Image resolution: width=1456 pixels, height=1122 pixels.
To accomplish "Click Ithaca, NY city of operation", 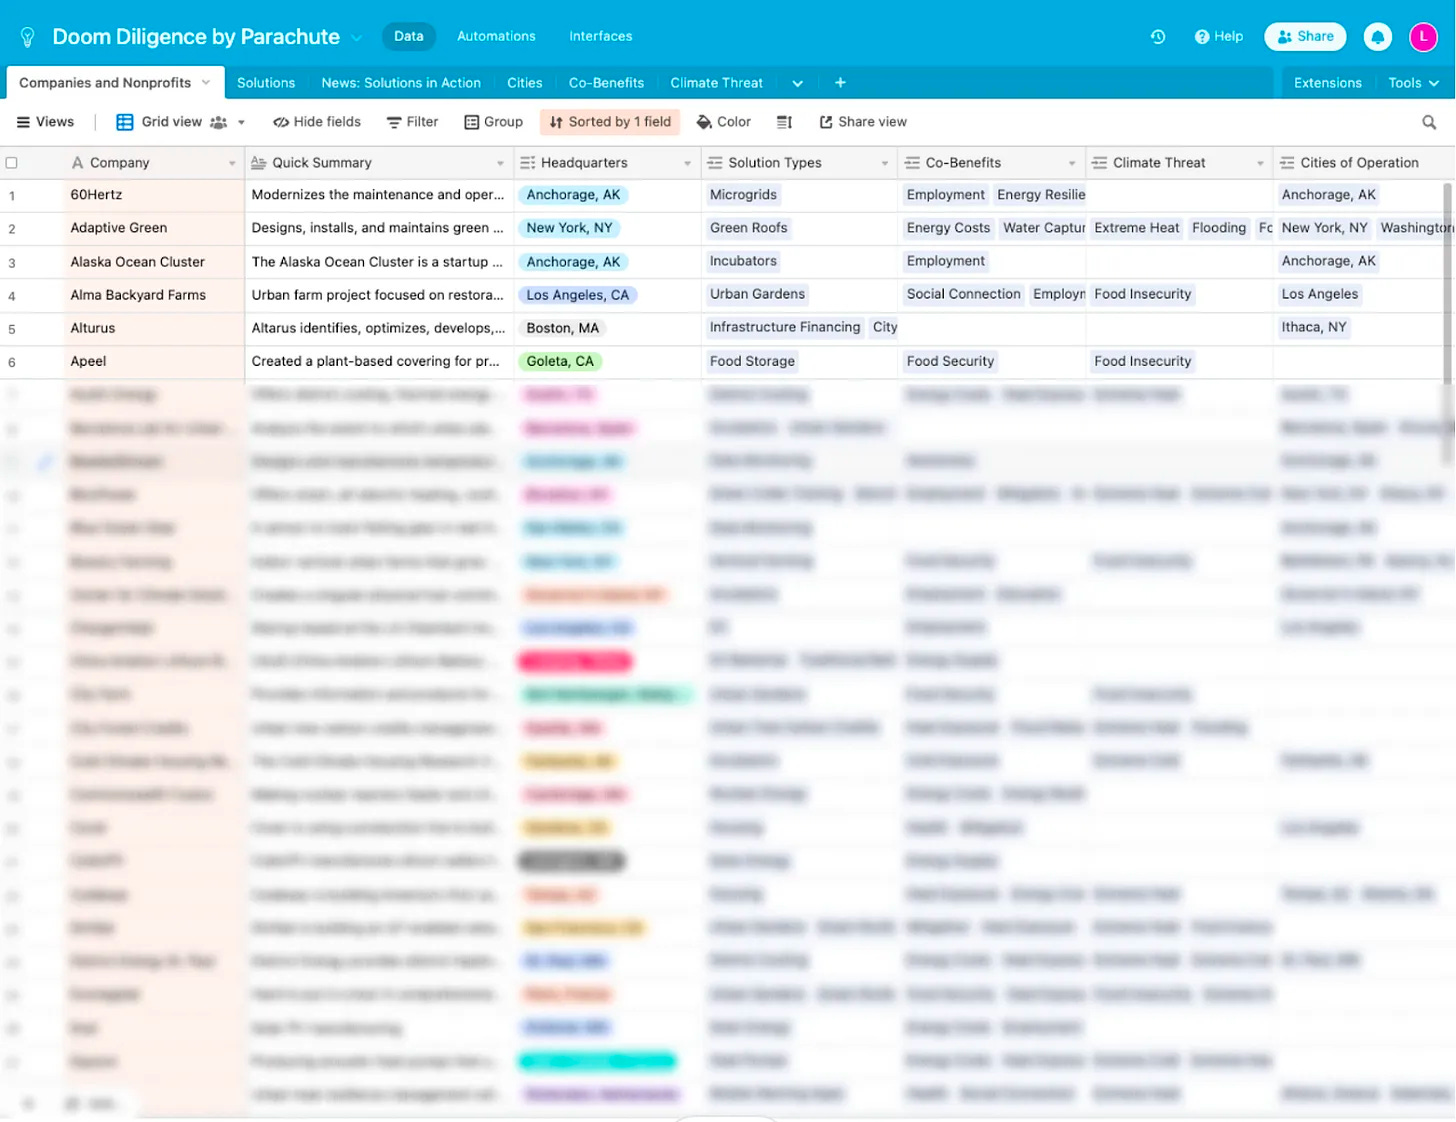I will 1314,327.
